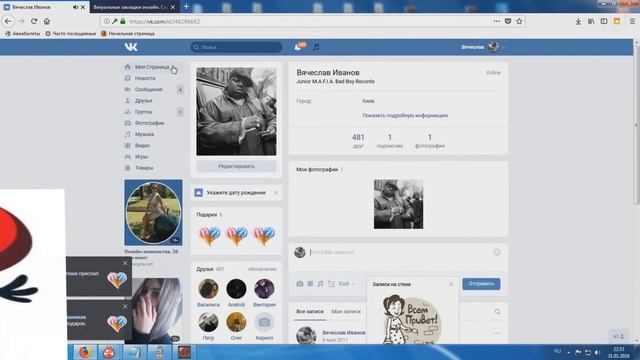Open the large profile avatar photo
The height and width of the screenshot is (360, 640).
coord(236,111)
